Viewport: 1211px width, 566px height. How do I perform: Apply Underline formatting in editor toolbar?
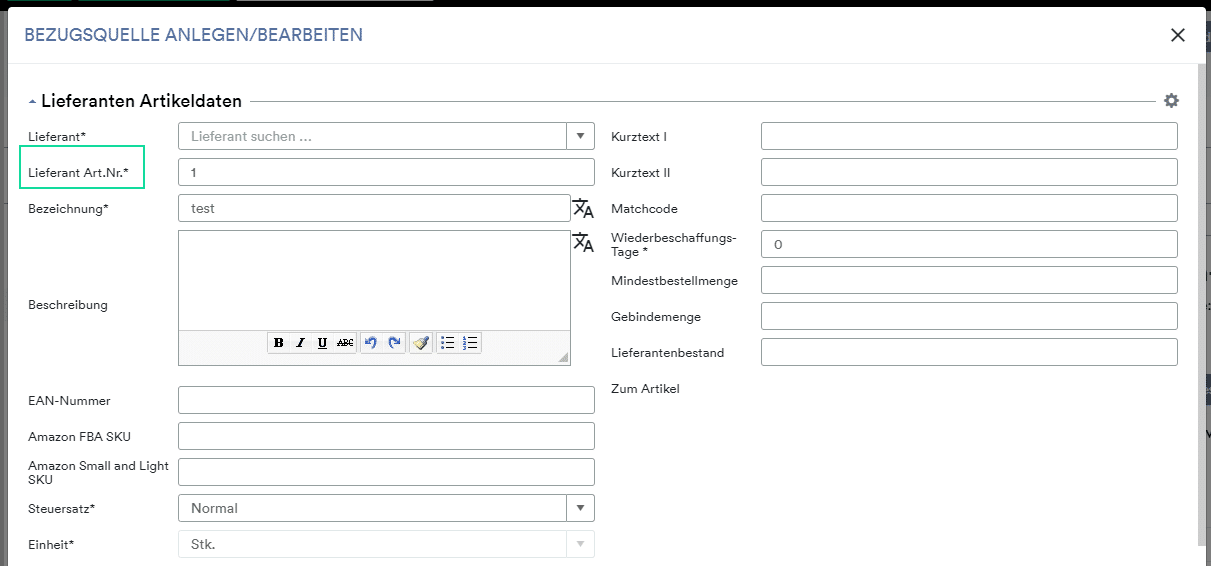[x=322, y=343]
